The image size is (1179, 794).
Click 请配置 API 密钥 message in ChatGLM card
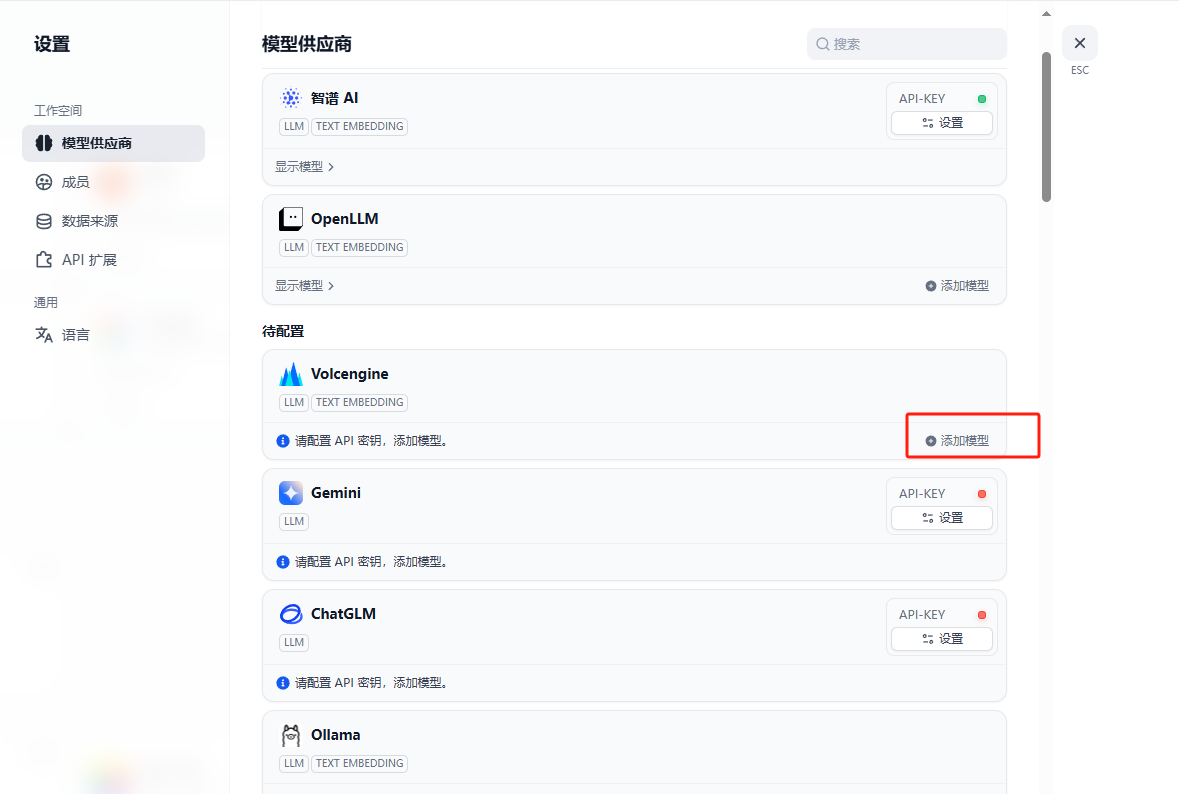[x=371, y=683]
